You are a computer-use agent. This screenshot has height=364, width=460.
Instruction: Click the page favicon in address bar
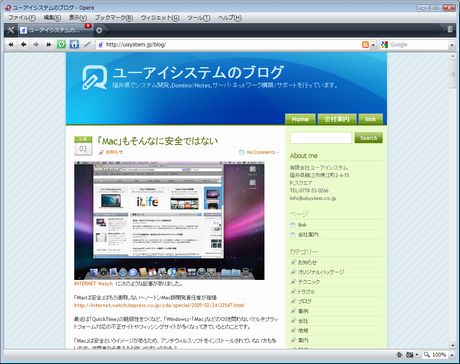pos(101,45)
